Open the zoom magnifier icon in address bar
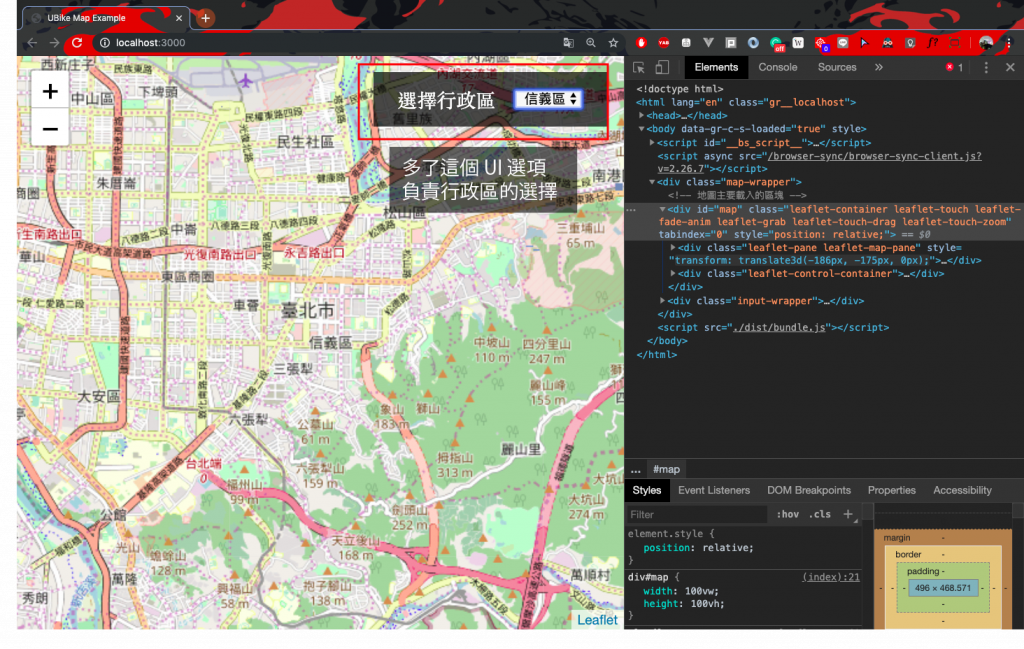The width and height of the screenshot is (1024, 649). (x=590, y=42)
